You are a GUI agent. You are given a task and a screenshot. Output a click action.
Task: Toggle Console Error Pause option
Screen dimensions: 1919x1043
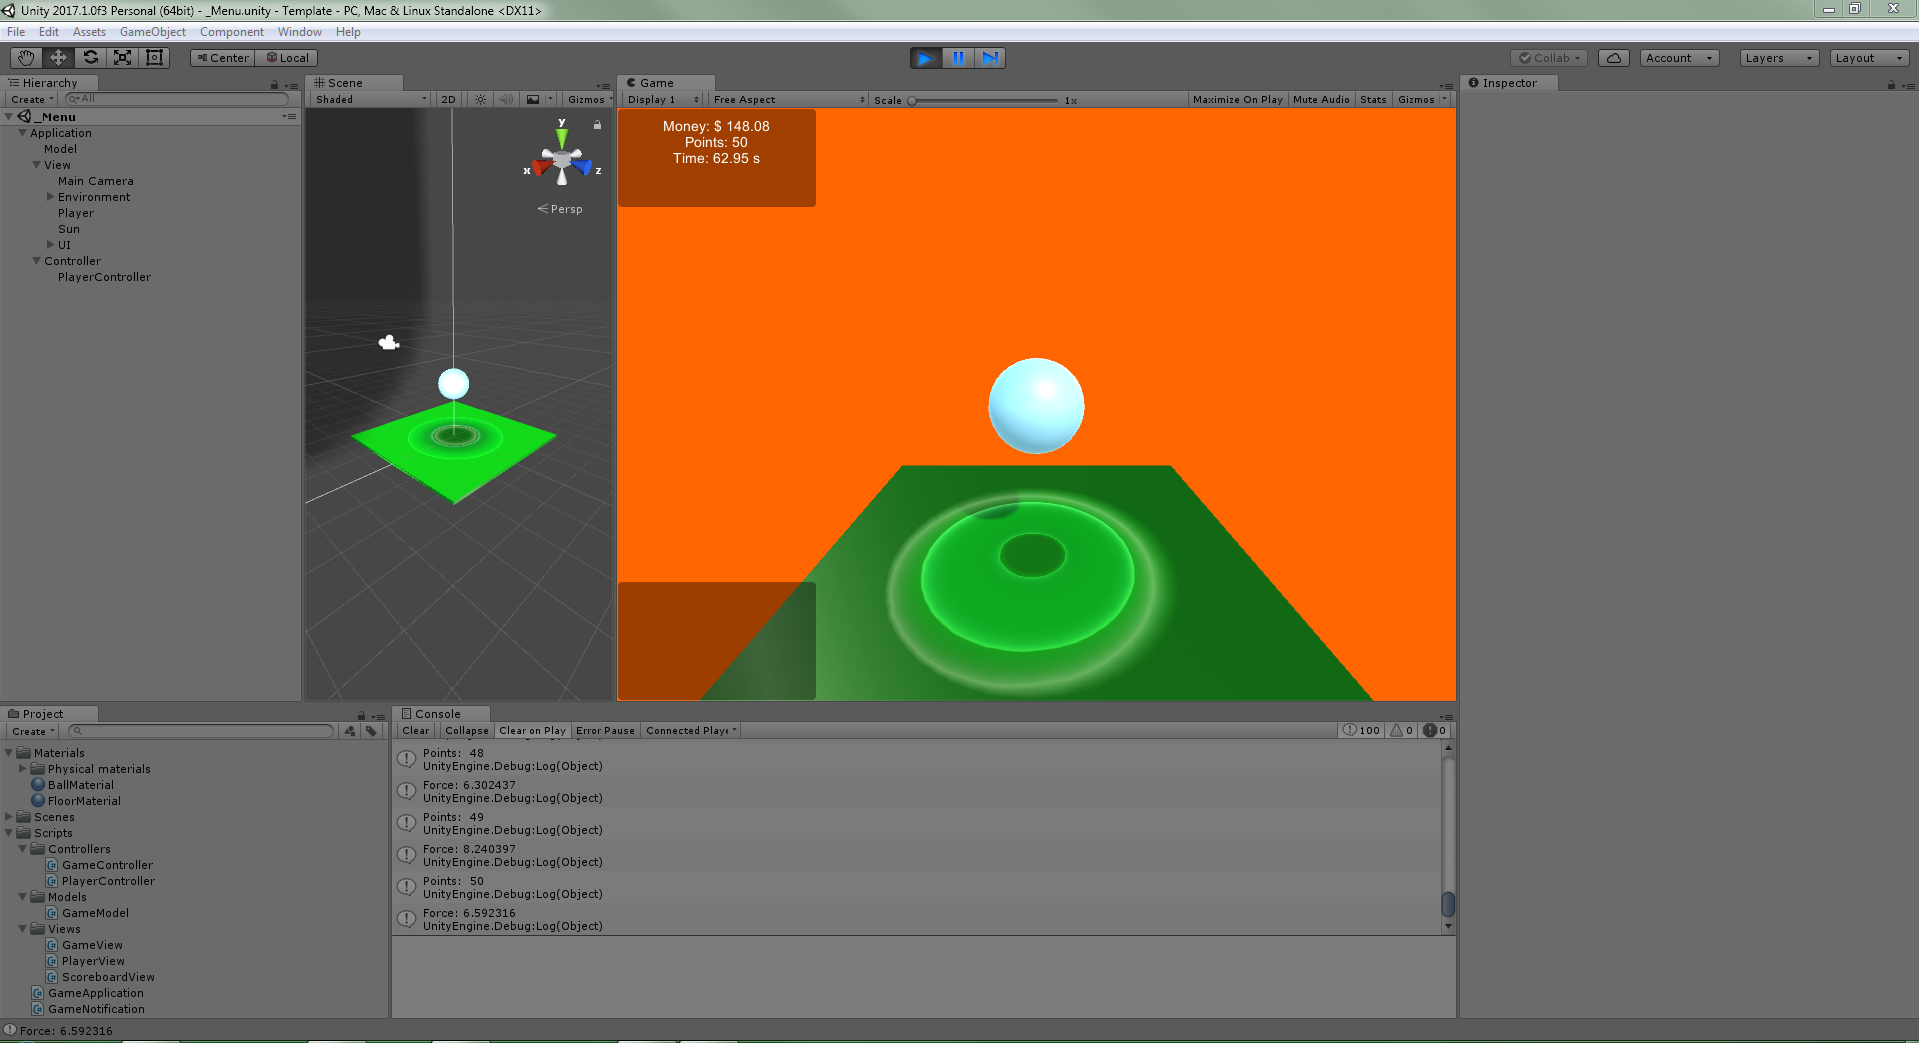coord(605,731)
